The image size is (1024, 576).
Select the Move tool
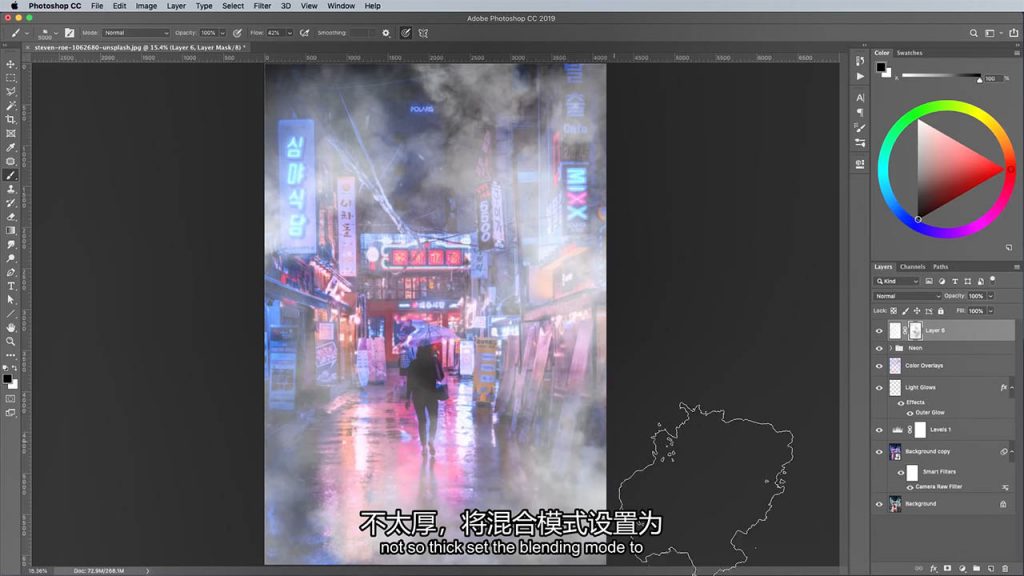[10, 64]
